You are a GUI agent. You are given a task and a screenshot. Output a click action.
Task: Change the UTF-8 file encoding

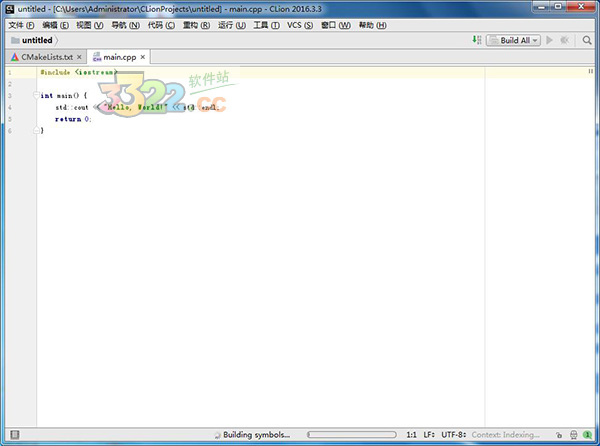[453, 435]
